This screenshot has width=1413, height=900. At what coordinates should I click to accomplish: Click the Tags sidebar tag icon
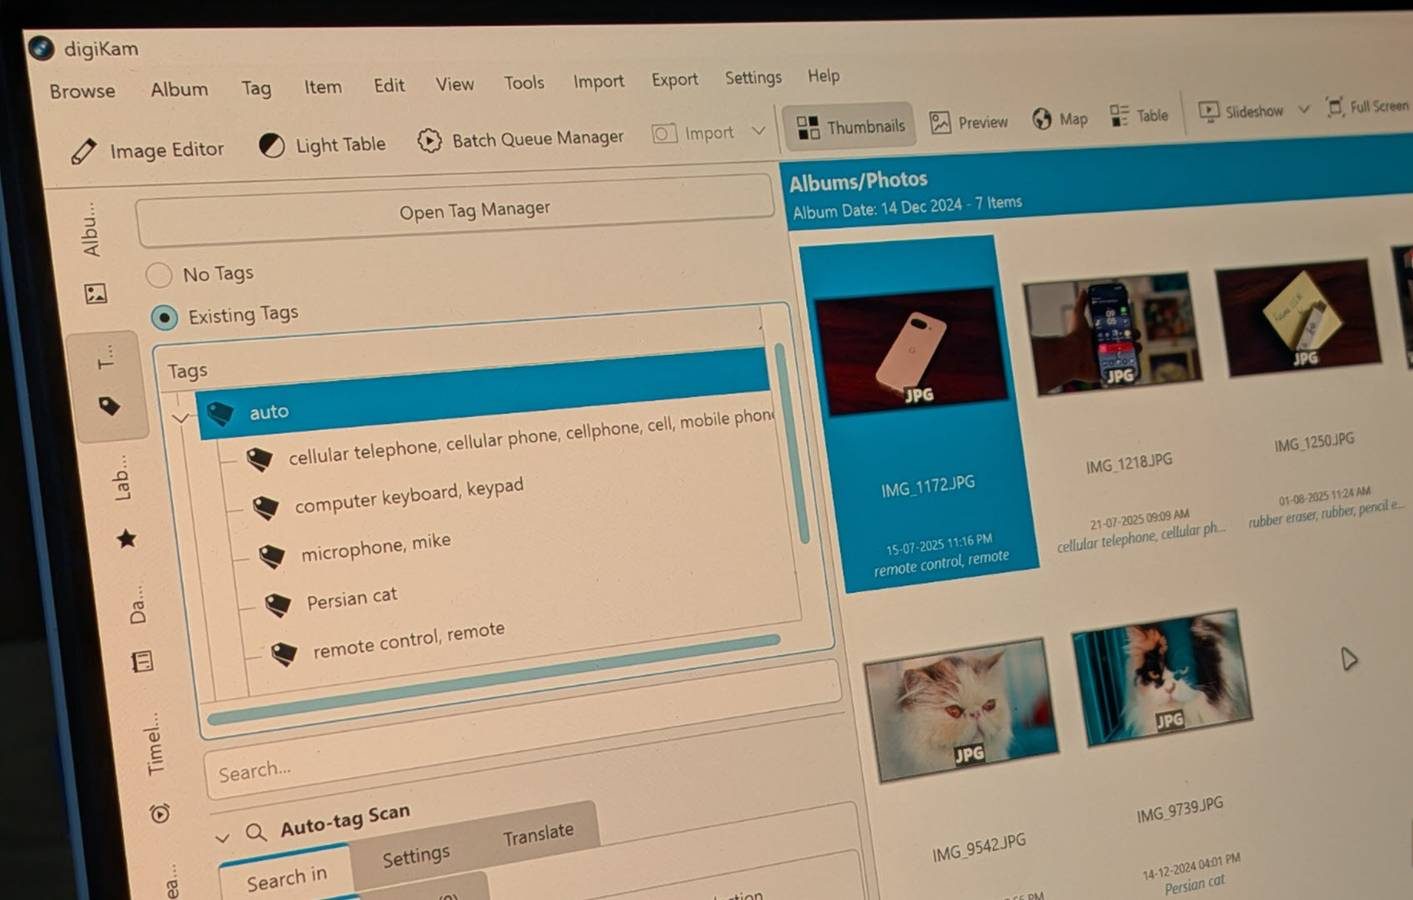click(109, 406)
